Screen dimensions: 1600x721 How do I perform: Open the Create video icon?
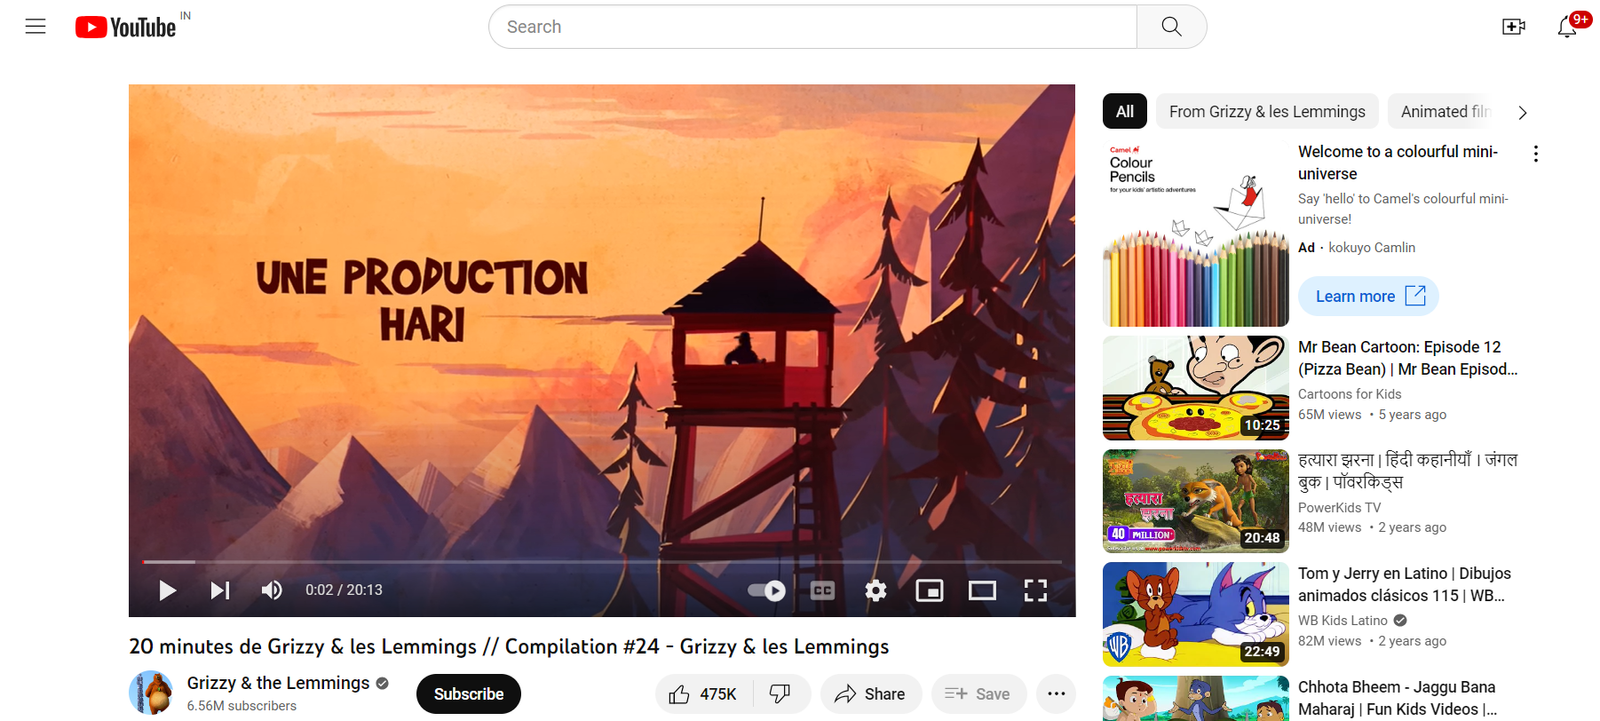pyautogui.click(x=1513, y=27)
